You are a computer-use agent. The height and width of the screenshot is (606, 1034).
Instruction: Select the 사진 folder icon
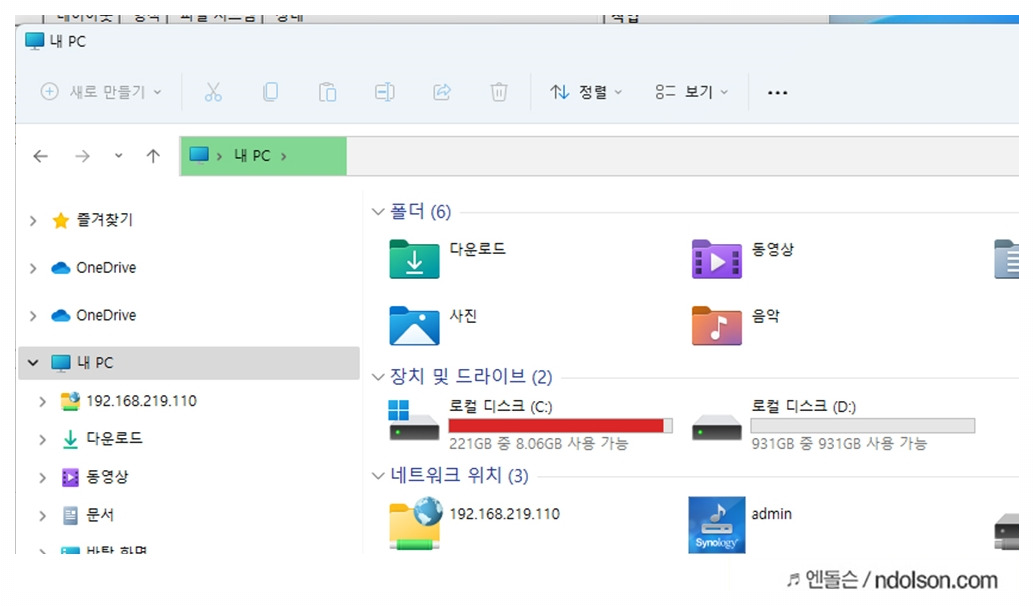click(x=414, y=326)
